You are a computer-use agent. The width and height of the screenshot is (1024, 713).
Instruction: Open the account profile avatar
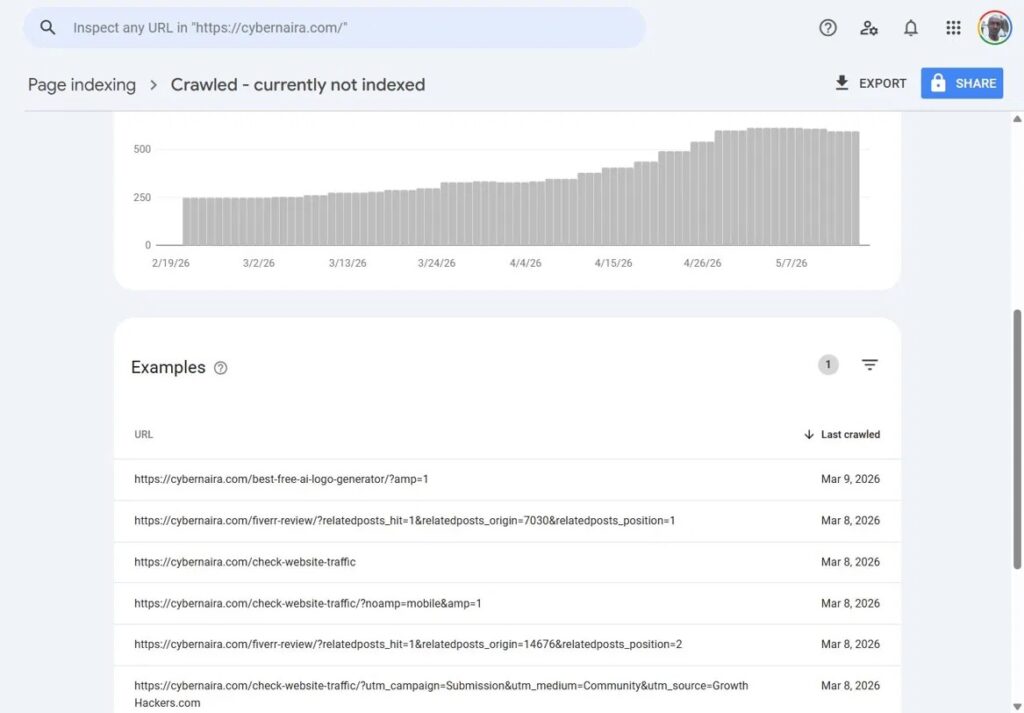(x=994, y=27)
